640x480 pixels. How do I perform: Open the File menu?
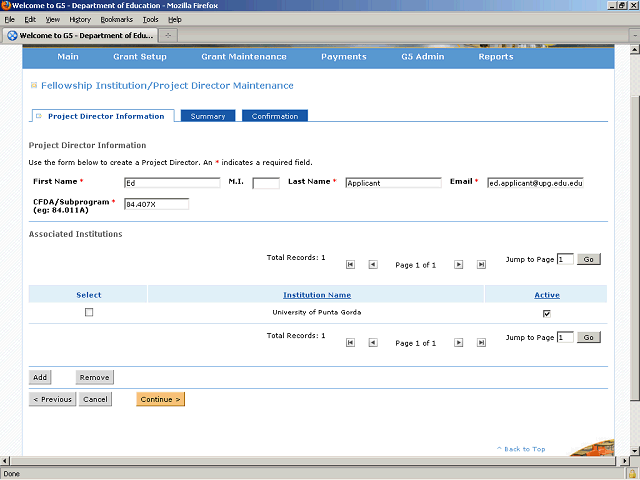click(x=9, y=20)
